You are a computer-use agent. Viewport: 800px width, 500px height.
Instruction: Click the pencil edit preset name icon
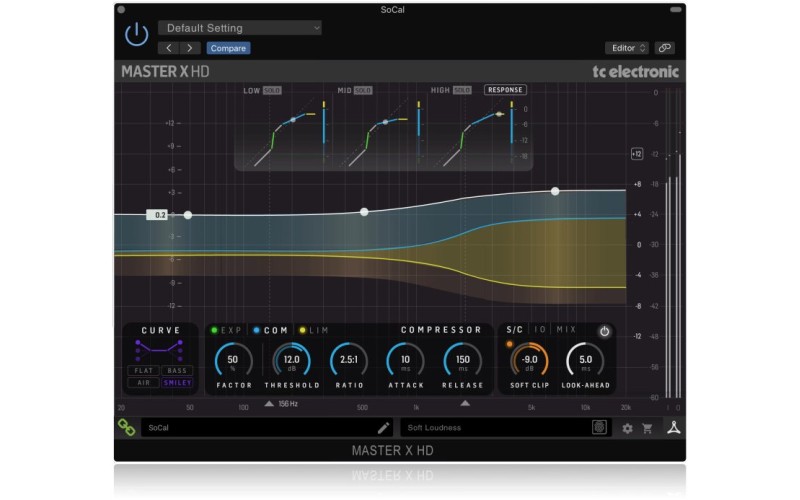coord(383,428)
